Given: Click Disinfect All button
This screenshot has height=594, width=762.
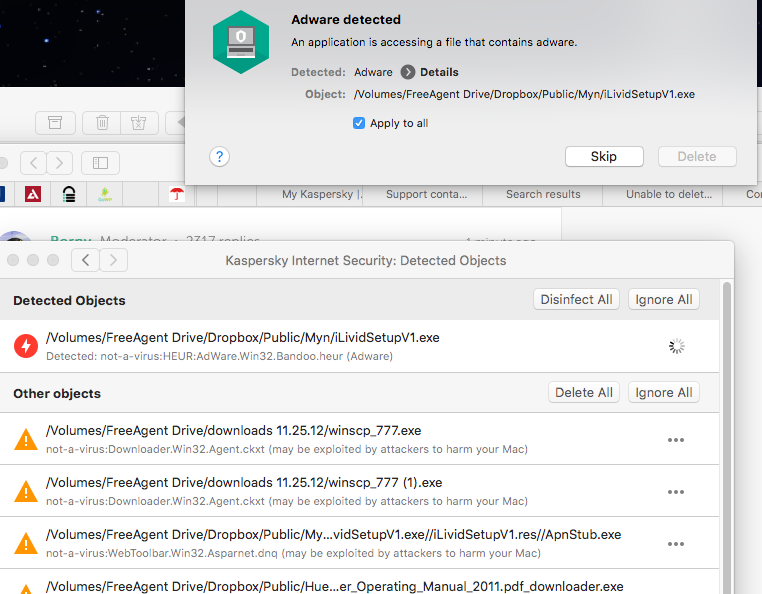Looking at the screenshot, I should pos(576,299).
